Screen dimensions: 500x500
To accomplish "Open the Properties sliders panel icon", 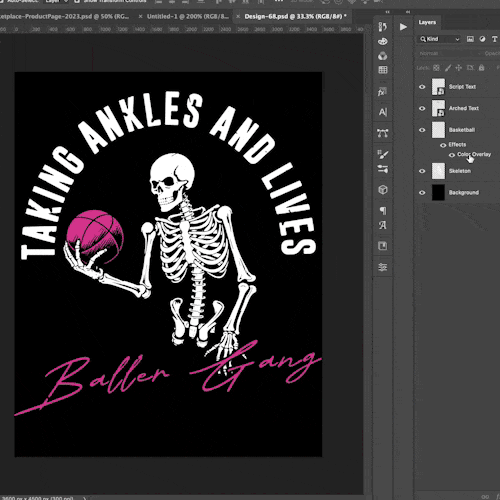I will [x=383, y=267].
